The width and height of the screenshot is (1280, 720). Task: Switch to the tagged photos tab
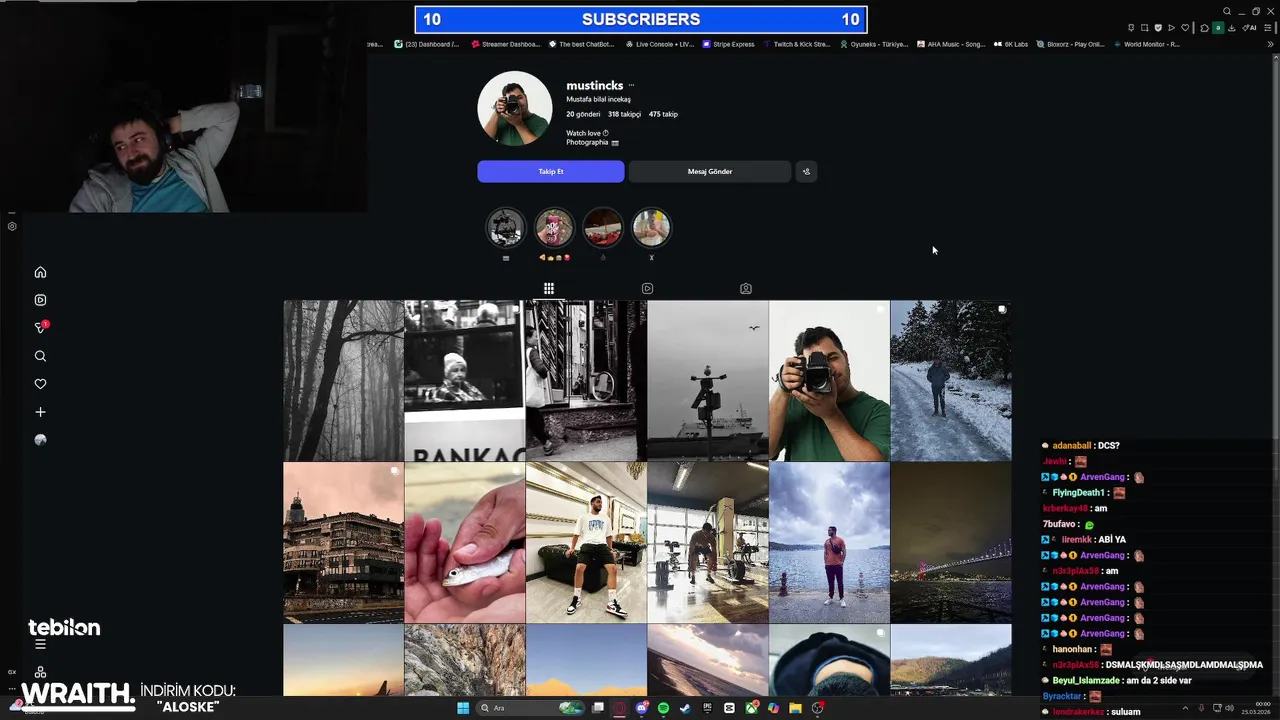click(745, 288)
